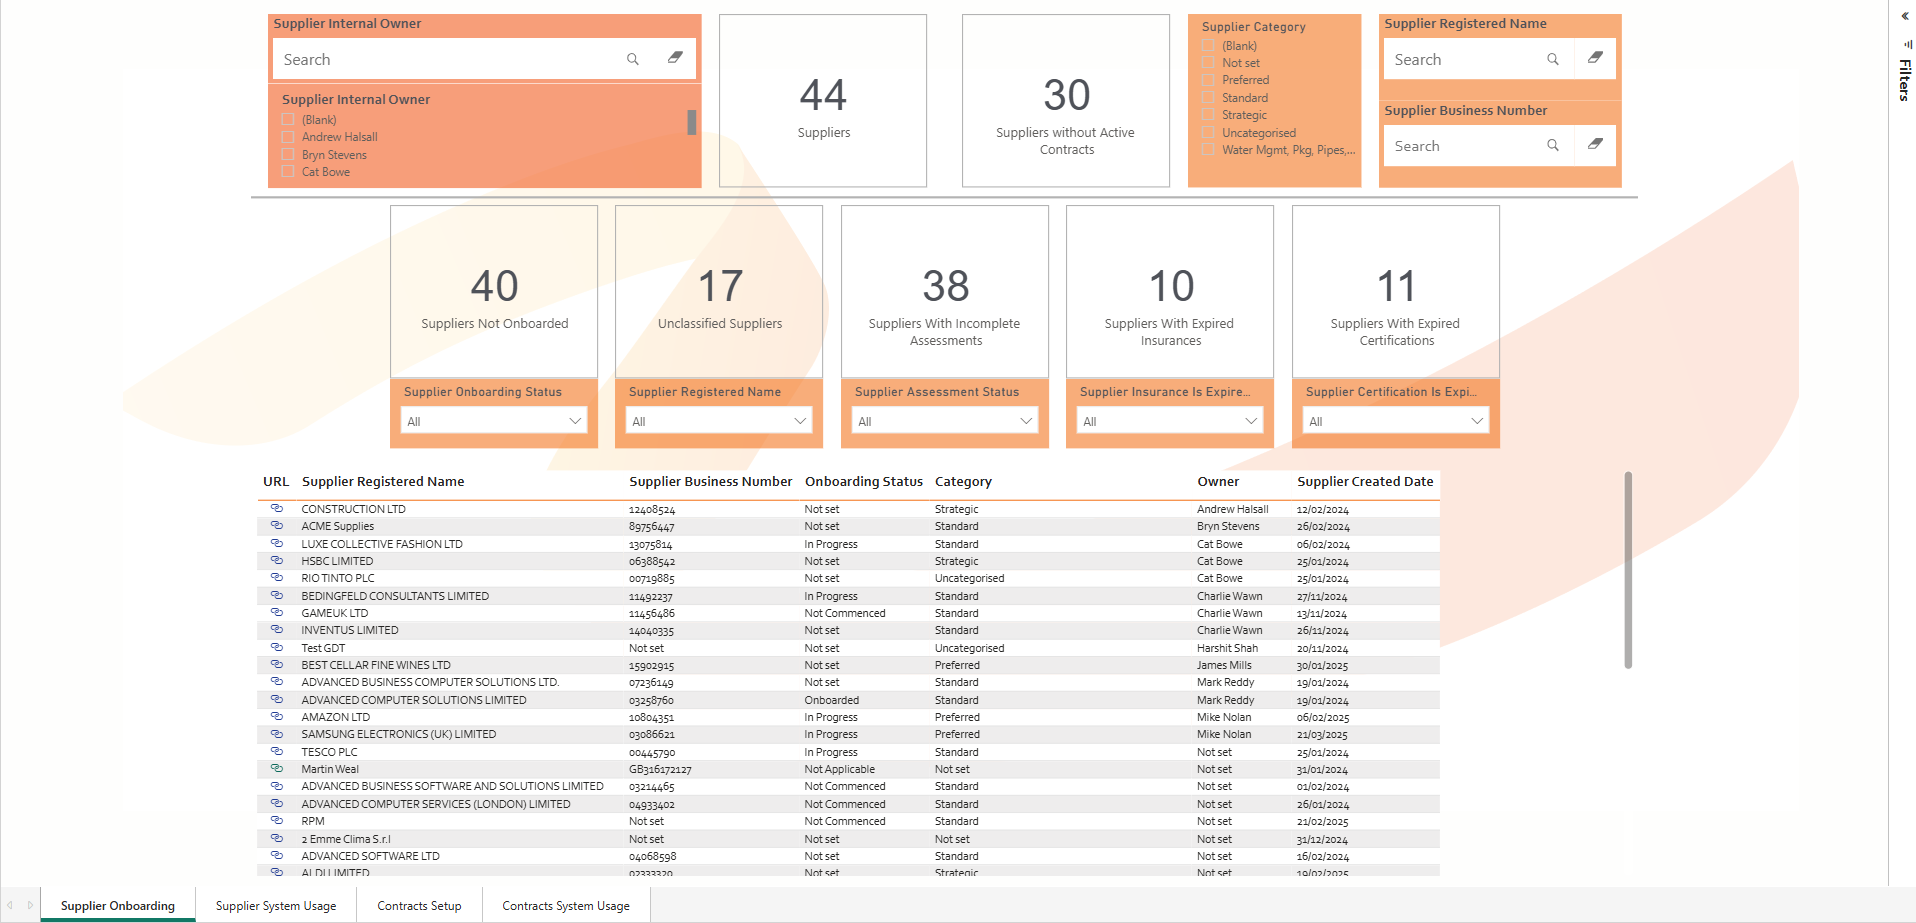1916x923 pixels.
Task: Tick the Water Mgmt, Pkg, Pipes category checkbox
Action: (x=1208, y=150)
